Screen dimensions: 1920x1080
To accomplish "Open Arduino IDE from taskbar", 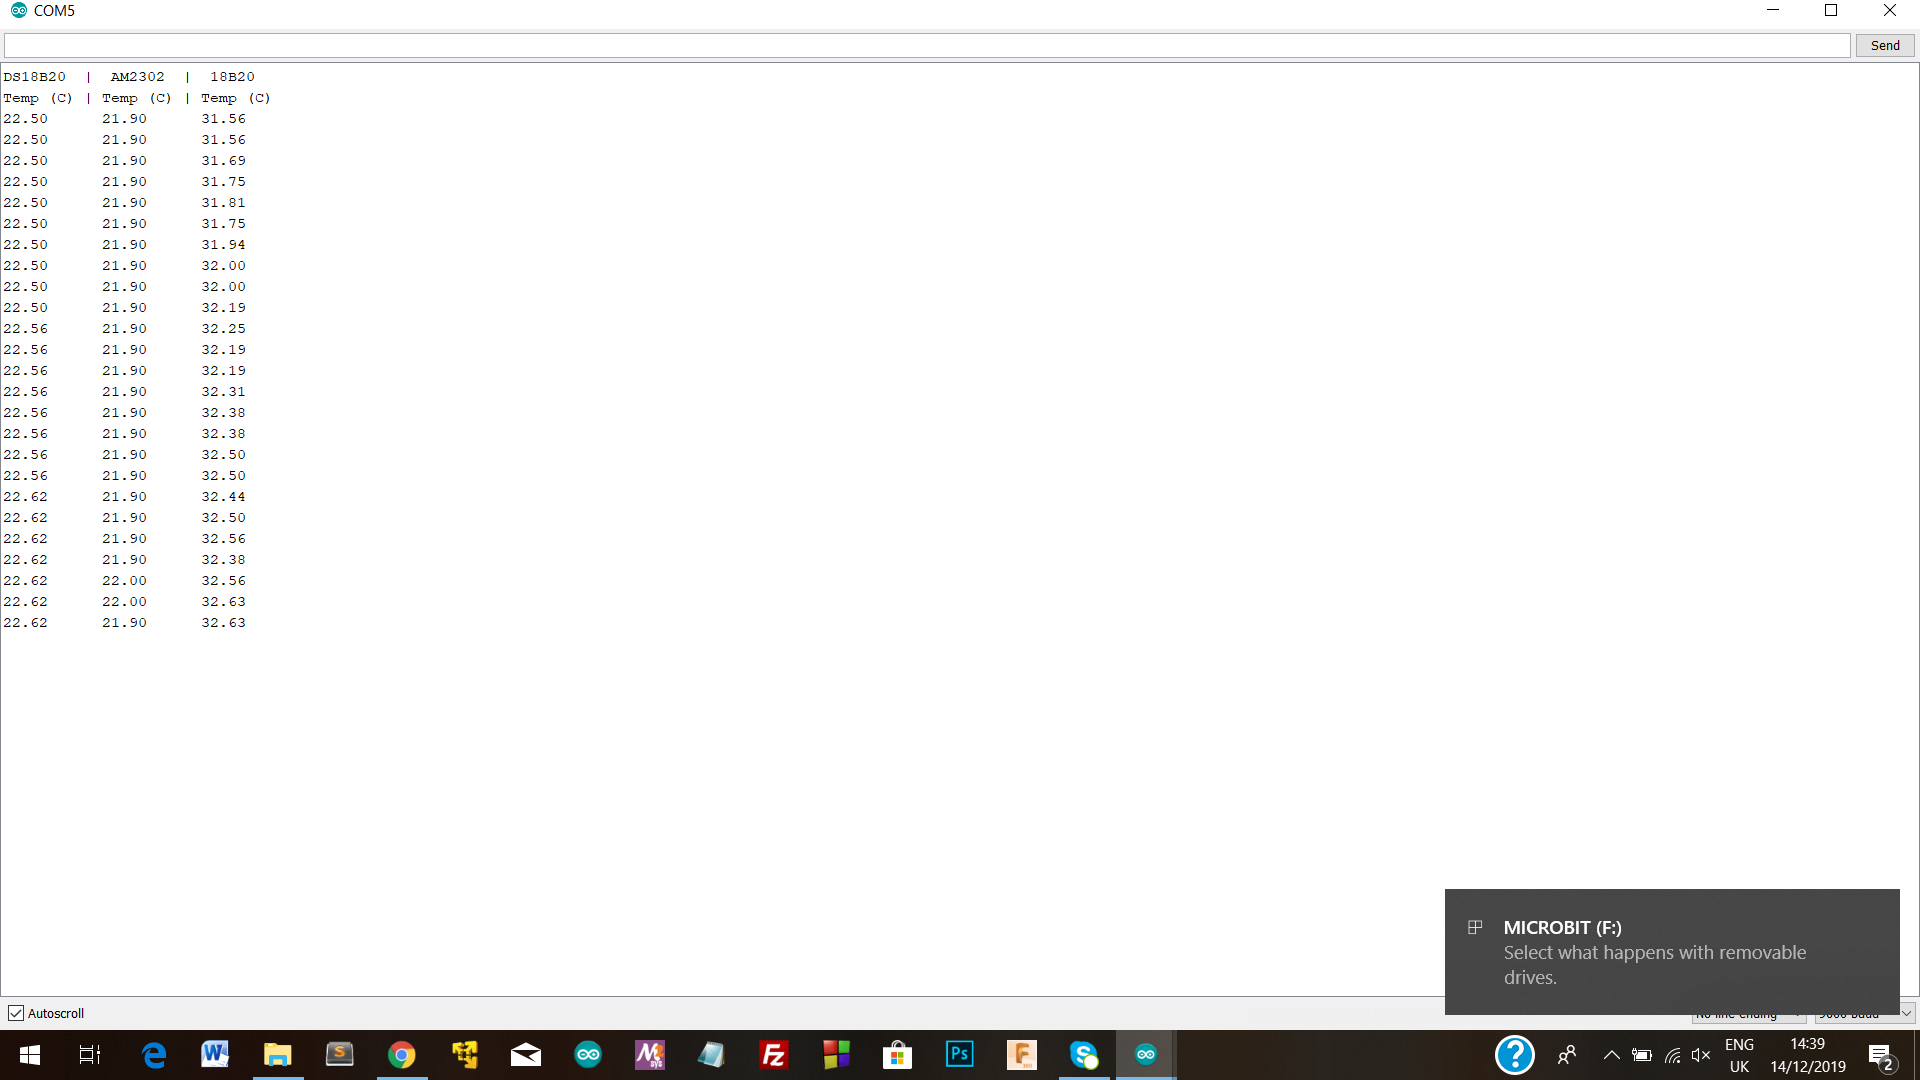I will (x=588, y=1055).
